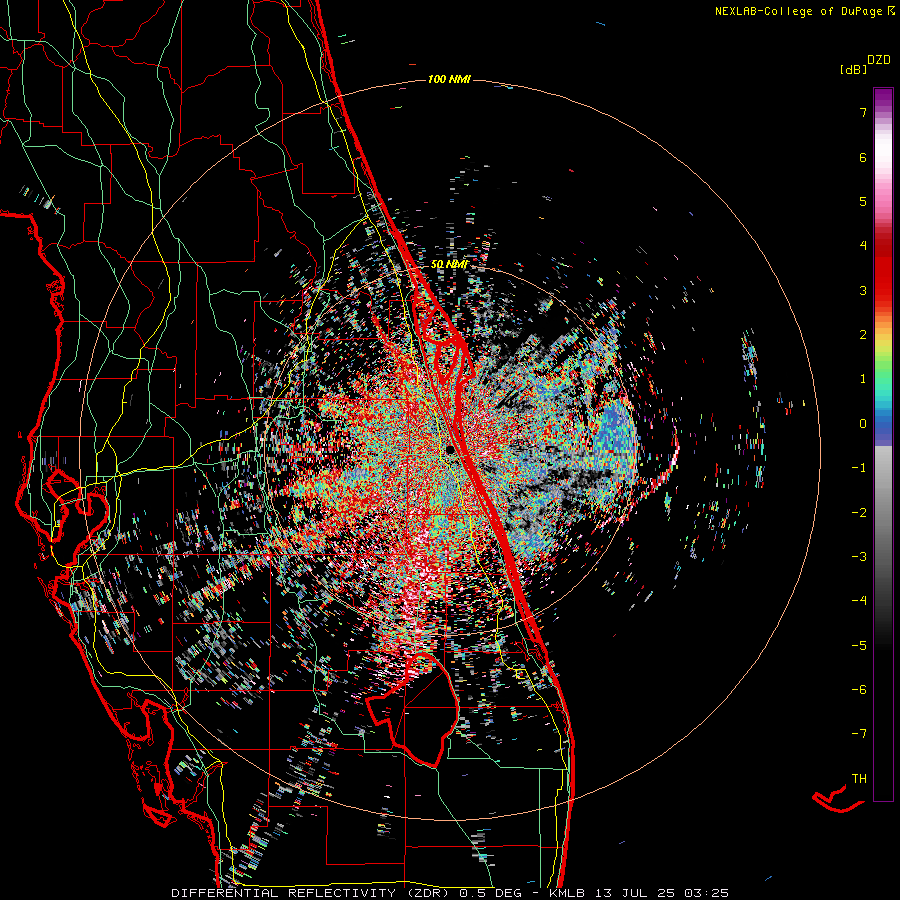This screenshot has width=900, height=900.
Task: Click the -3 value on the color scale
Action: point(859,556)
